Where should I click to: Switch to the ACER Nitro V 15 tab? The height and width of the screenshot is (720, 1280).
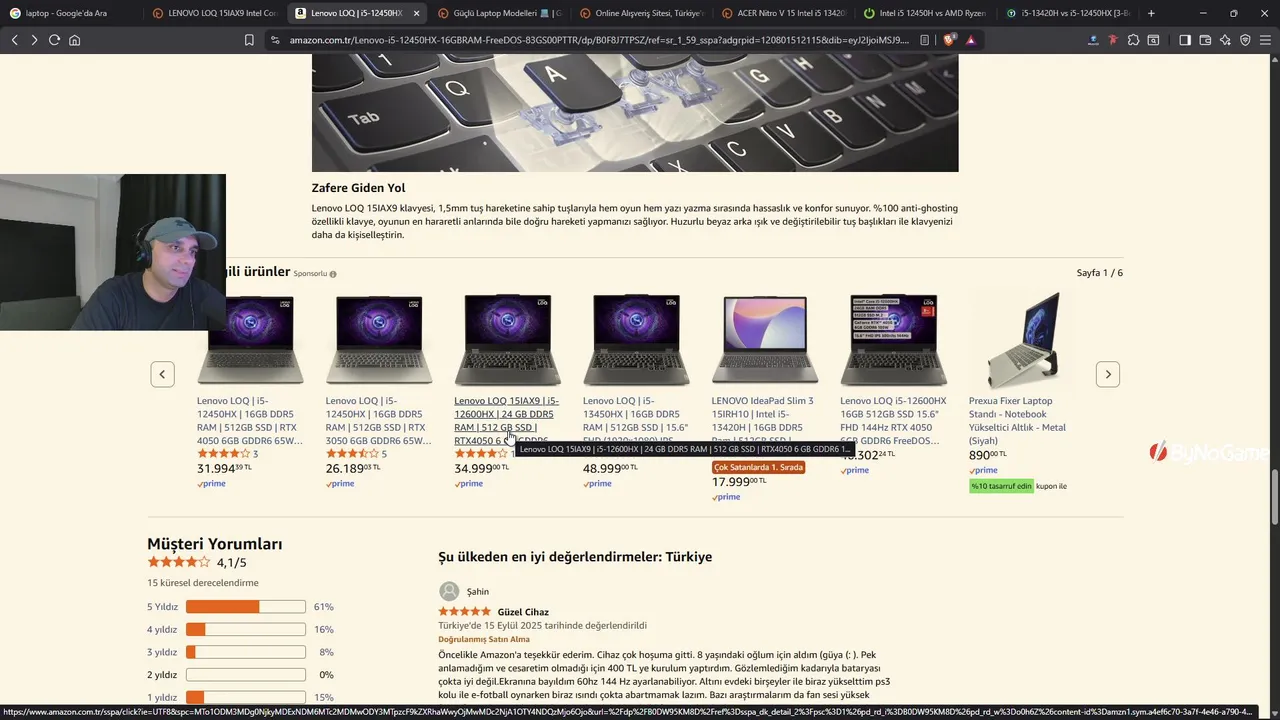(x=785, y=13)
